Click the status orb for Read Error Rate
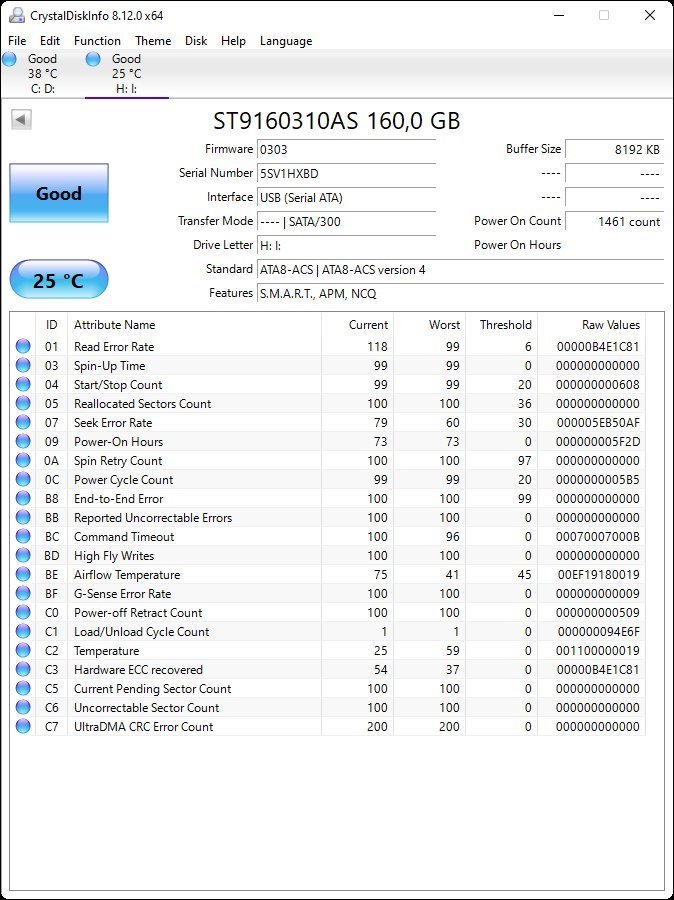 pos(23,346)
